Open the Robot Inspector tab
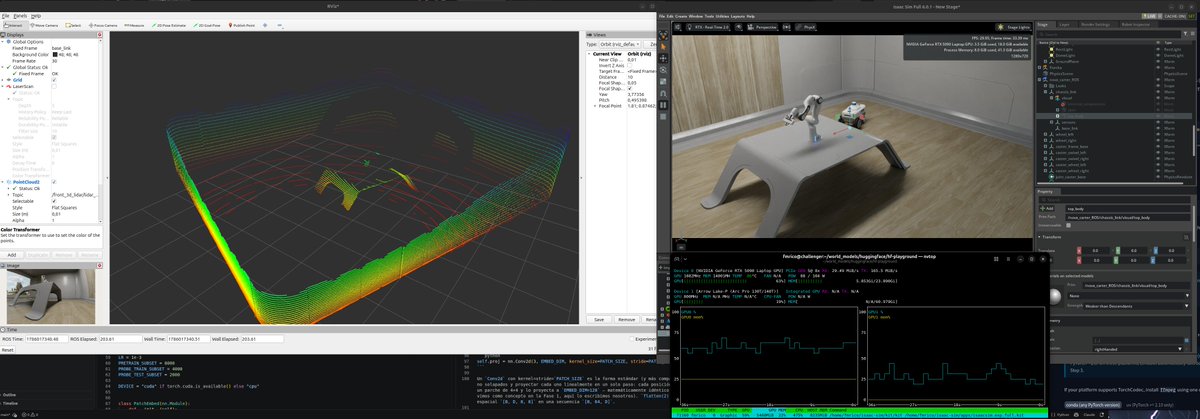Viewport: 1200px width, 419px height. pos(1136,24)
